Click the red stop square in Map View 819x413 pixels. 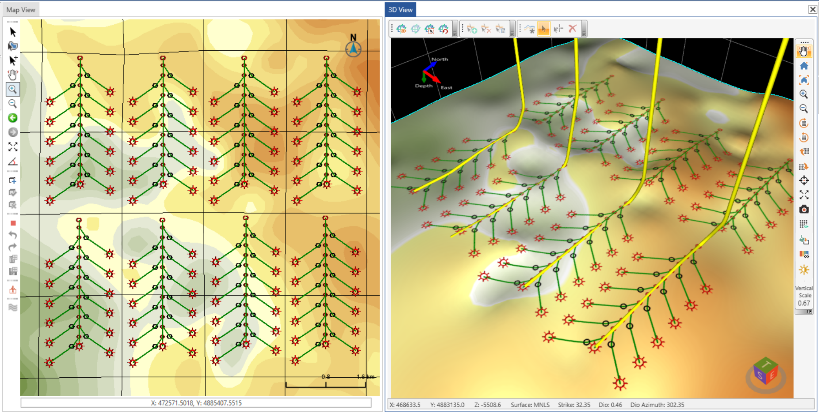[x=13, y=223]
